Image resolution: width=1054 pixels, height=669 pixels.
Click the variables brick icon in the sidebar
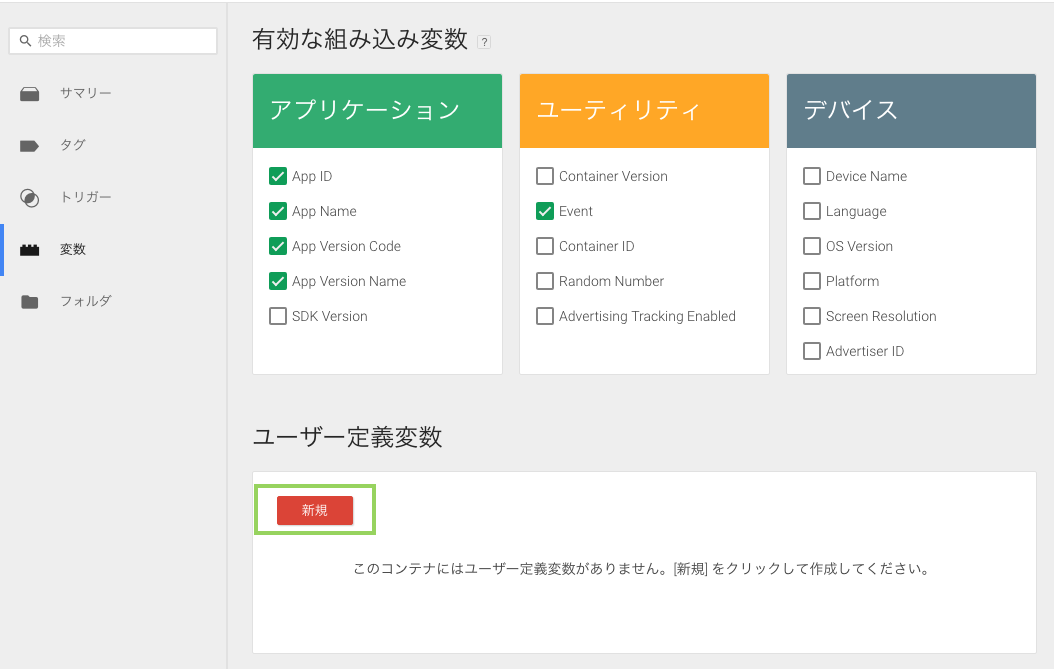point(30,250)
